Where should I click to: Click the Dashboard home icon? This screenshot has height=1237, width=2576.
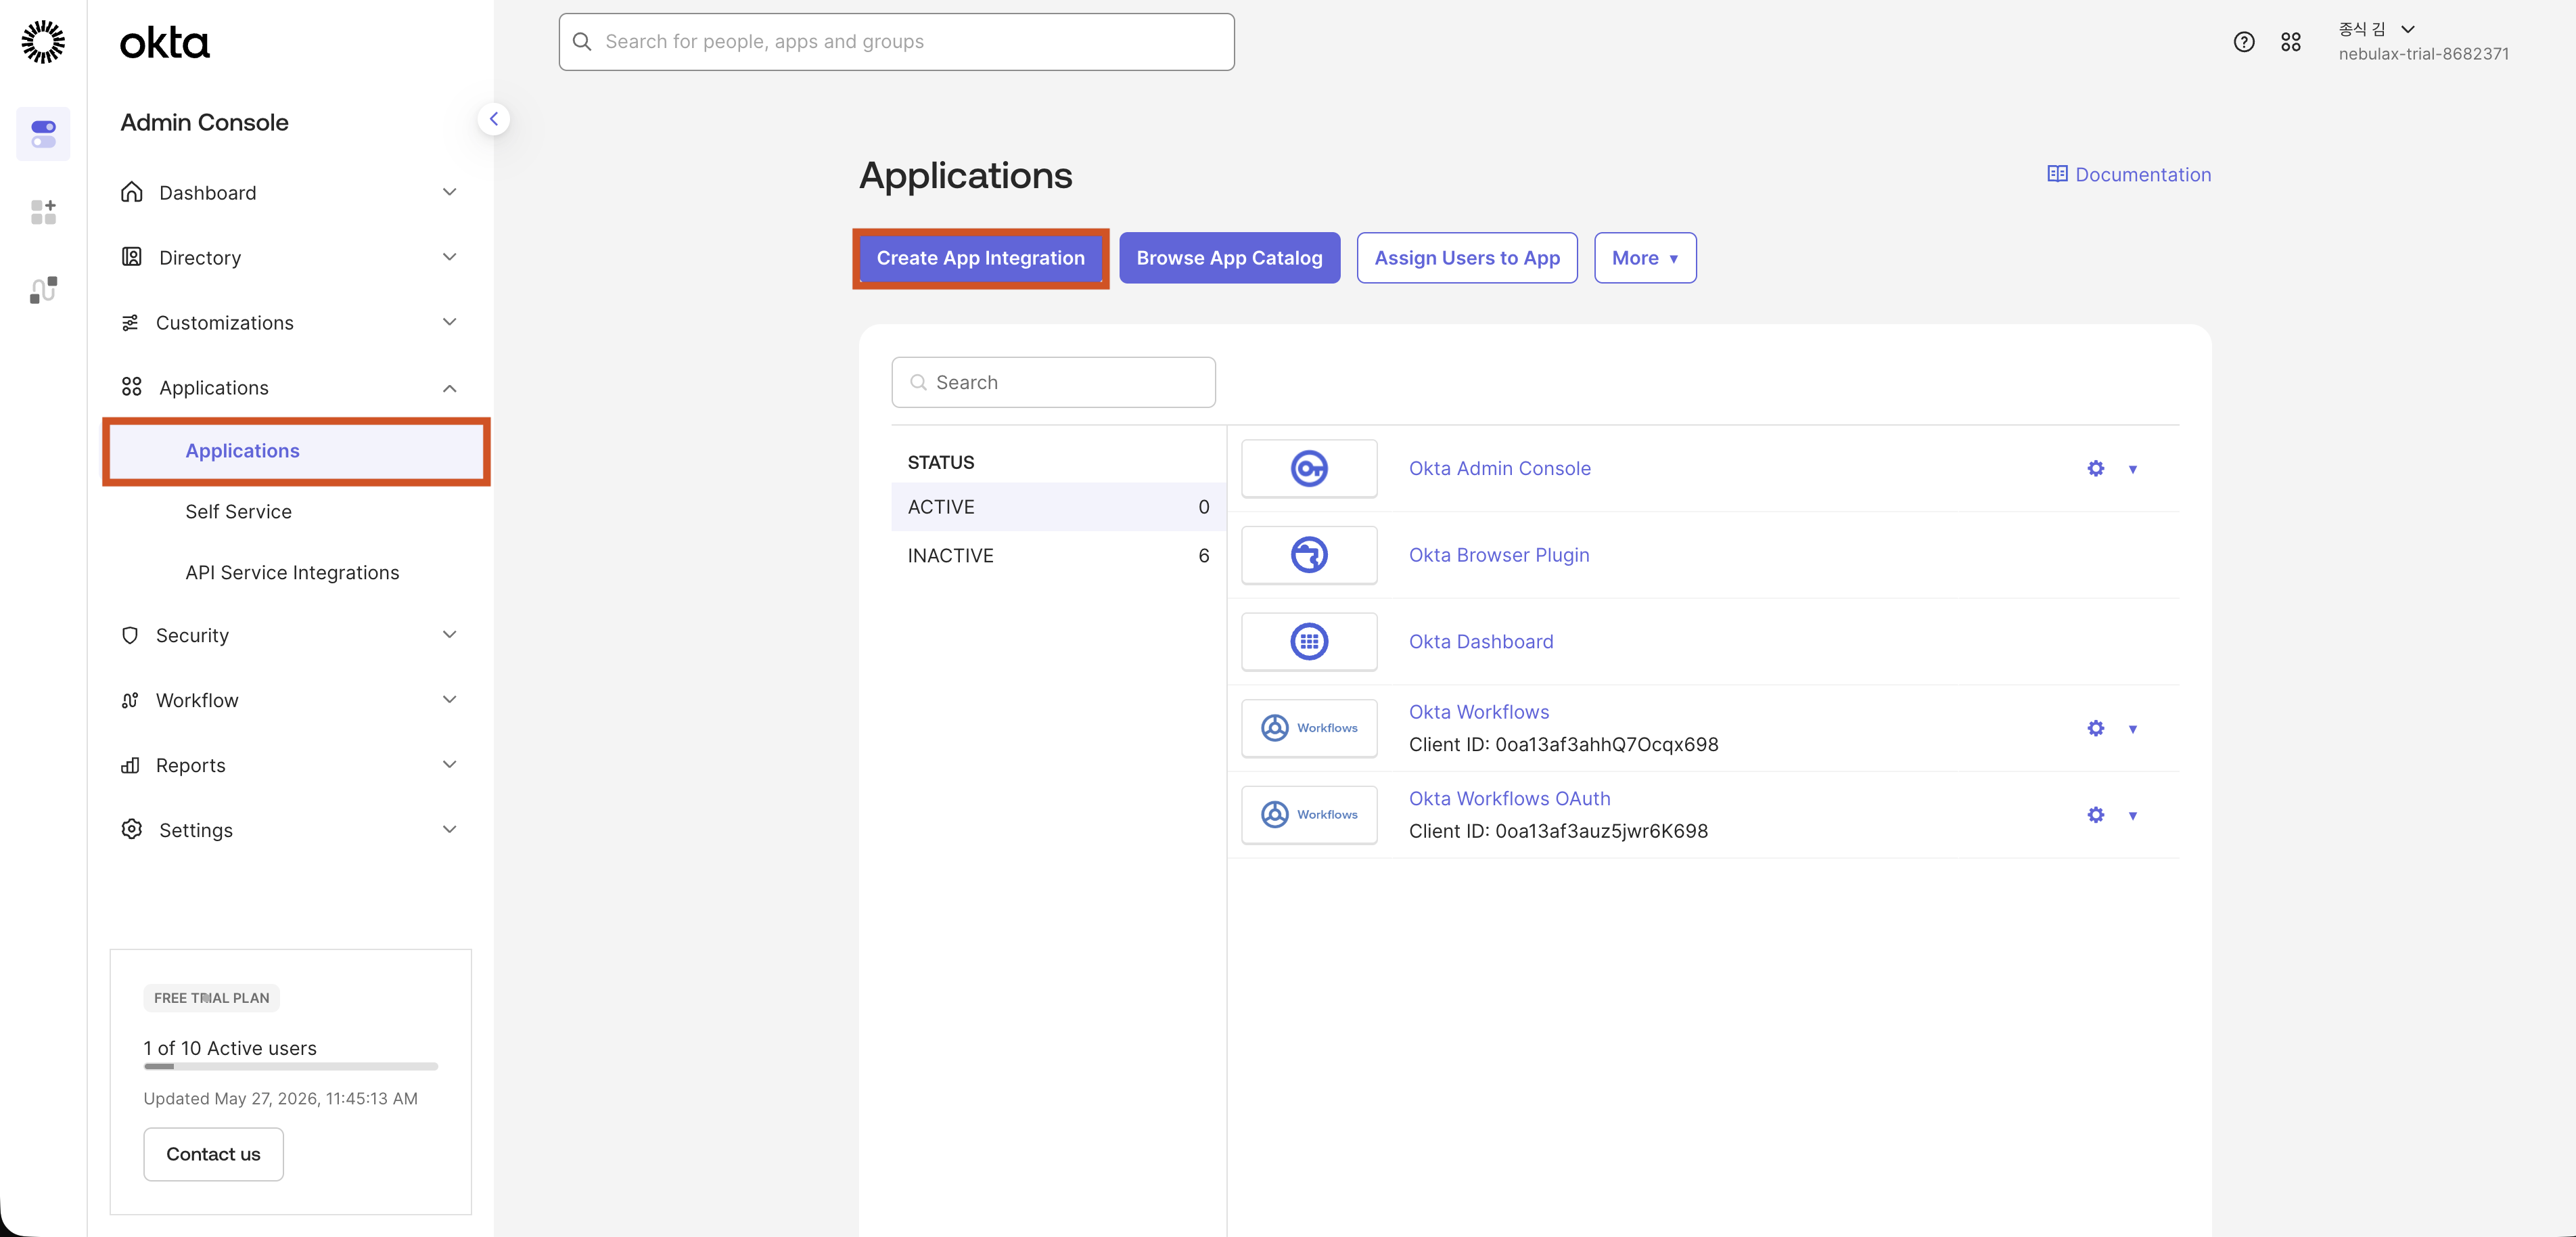pos(132,192)
